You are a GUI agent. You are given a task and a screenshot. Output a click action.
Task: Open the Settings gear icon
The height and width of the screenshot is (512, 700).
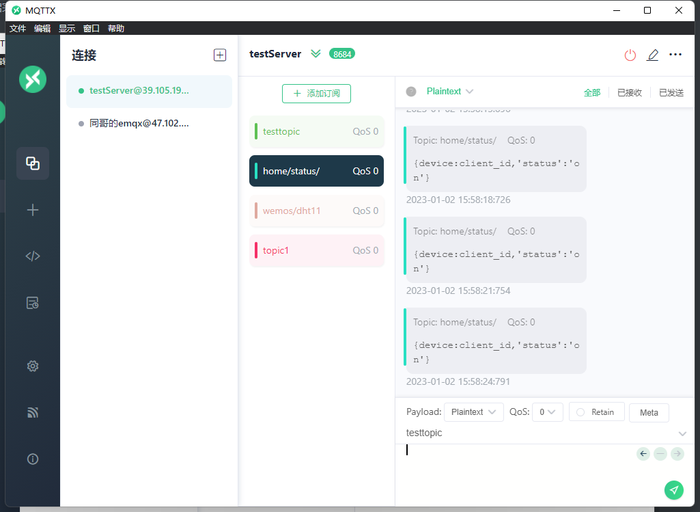[33, 366]
